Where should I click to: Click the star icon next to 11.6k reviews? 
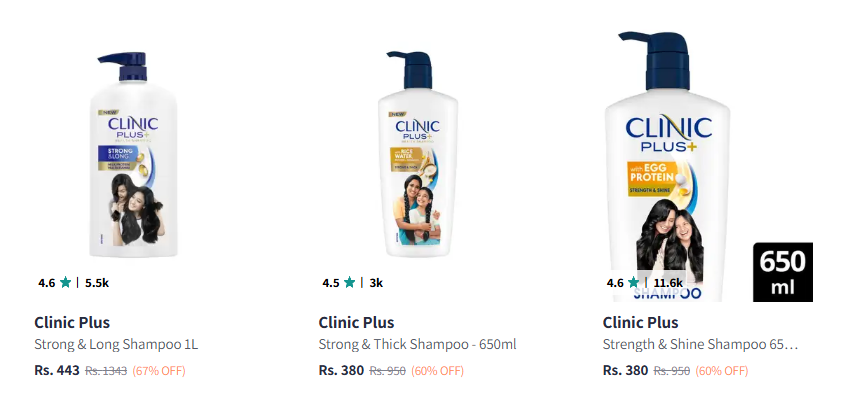coord(633,282)
